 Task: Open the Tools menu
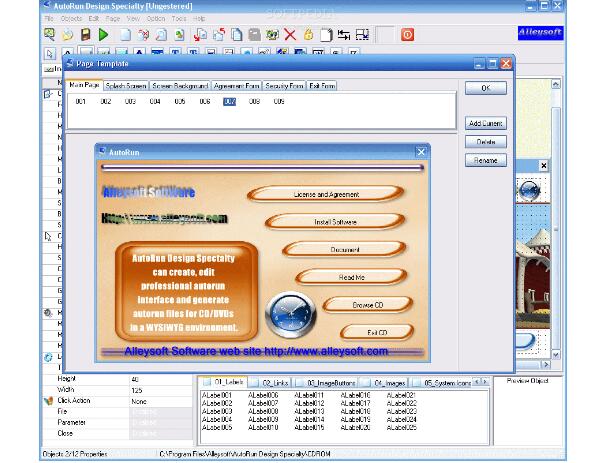pyautogui.click(x=179, y=18)
